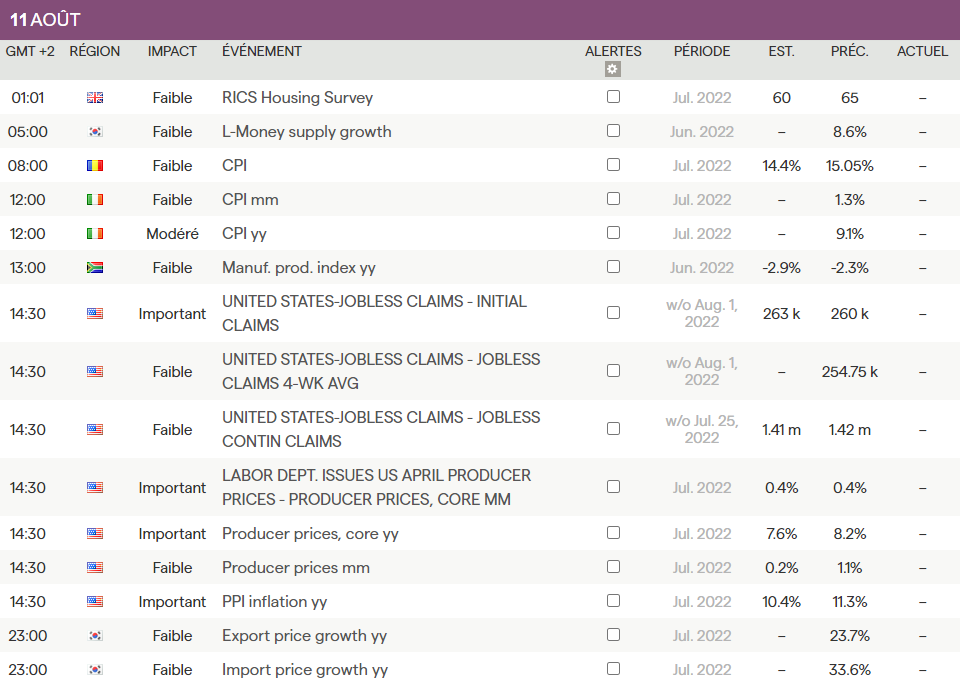Click the US flag beside PPI inflation yy
The height and width of the screenshot is (693, 960).
click(x=95, y=602)
